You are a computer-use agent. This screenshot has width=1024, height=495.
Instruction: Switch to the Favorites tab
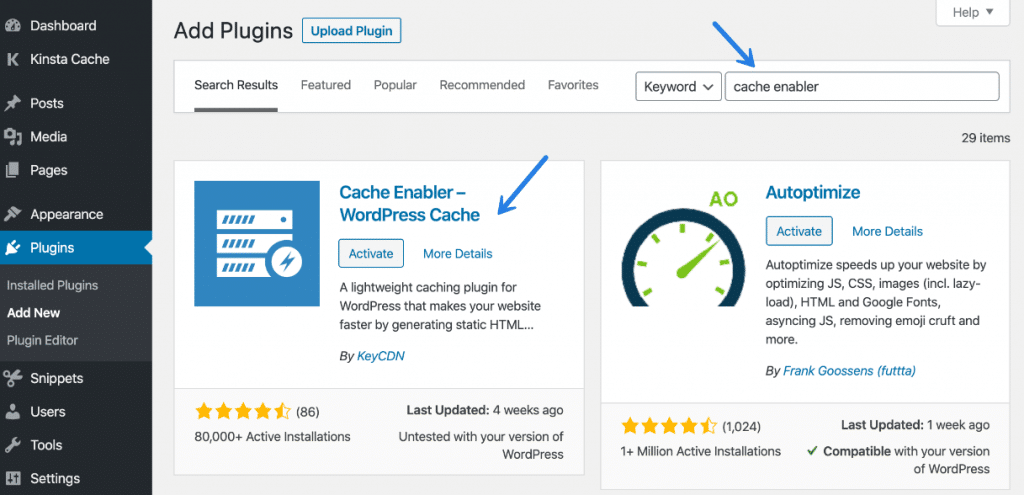[x=573, y=85]
